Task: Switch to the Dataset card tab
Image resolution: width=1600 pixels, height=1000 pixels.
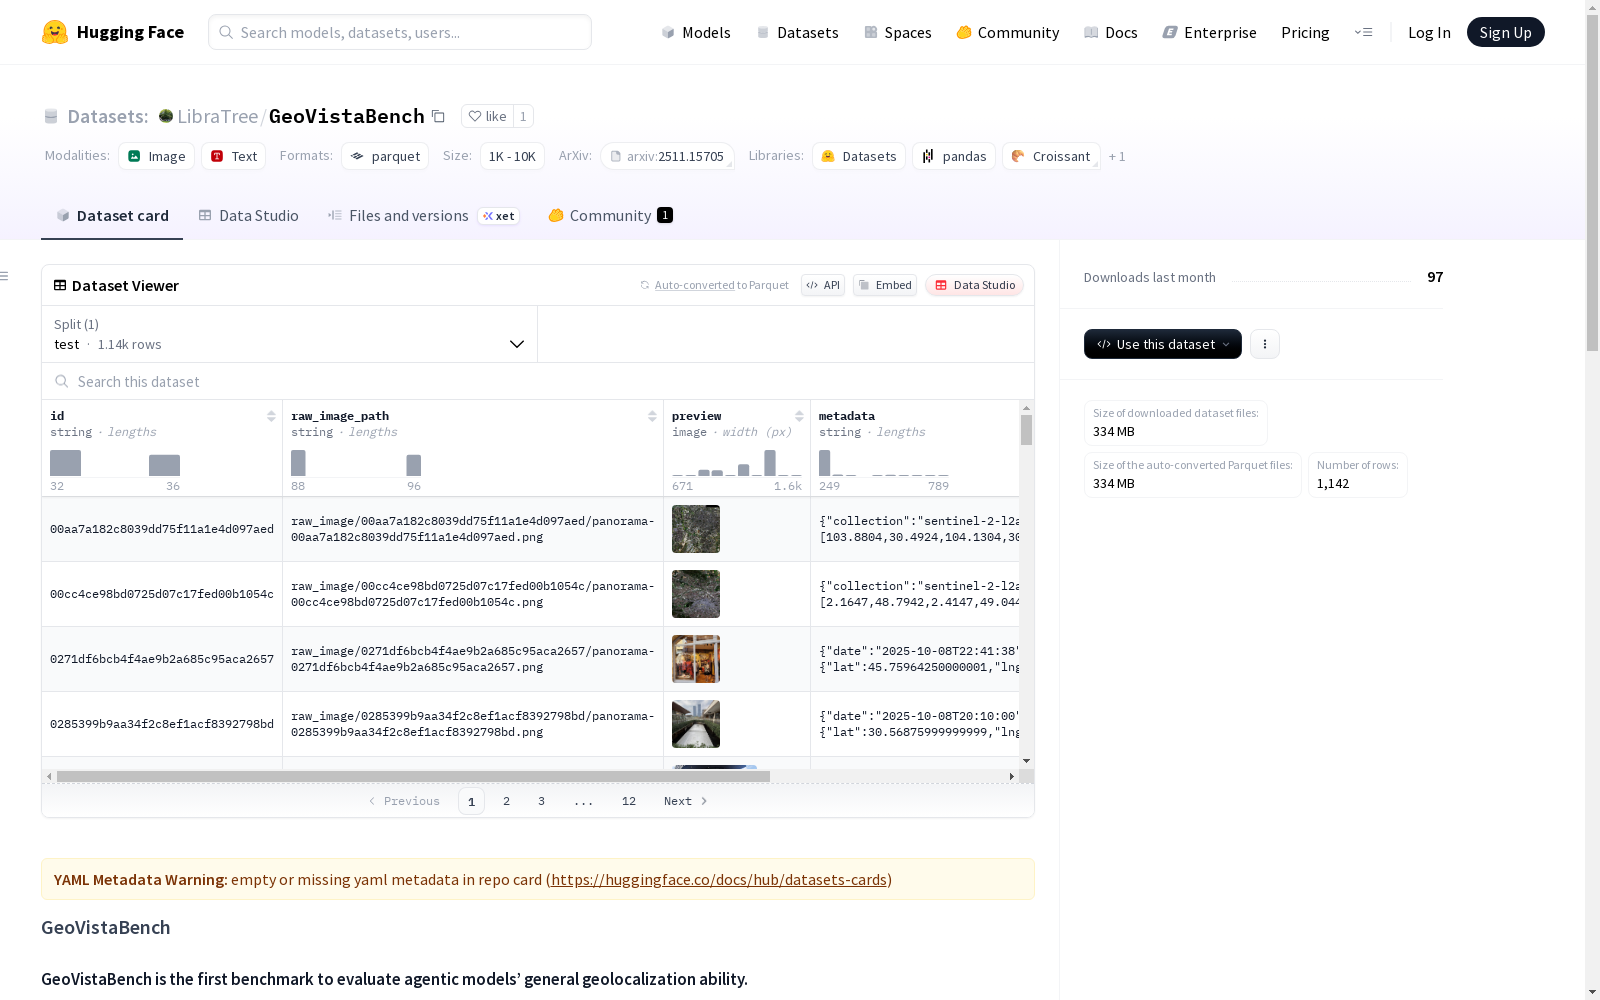Action: [x=112, y=216]
